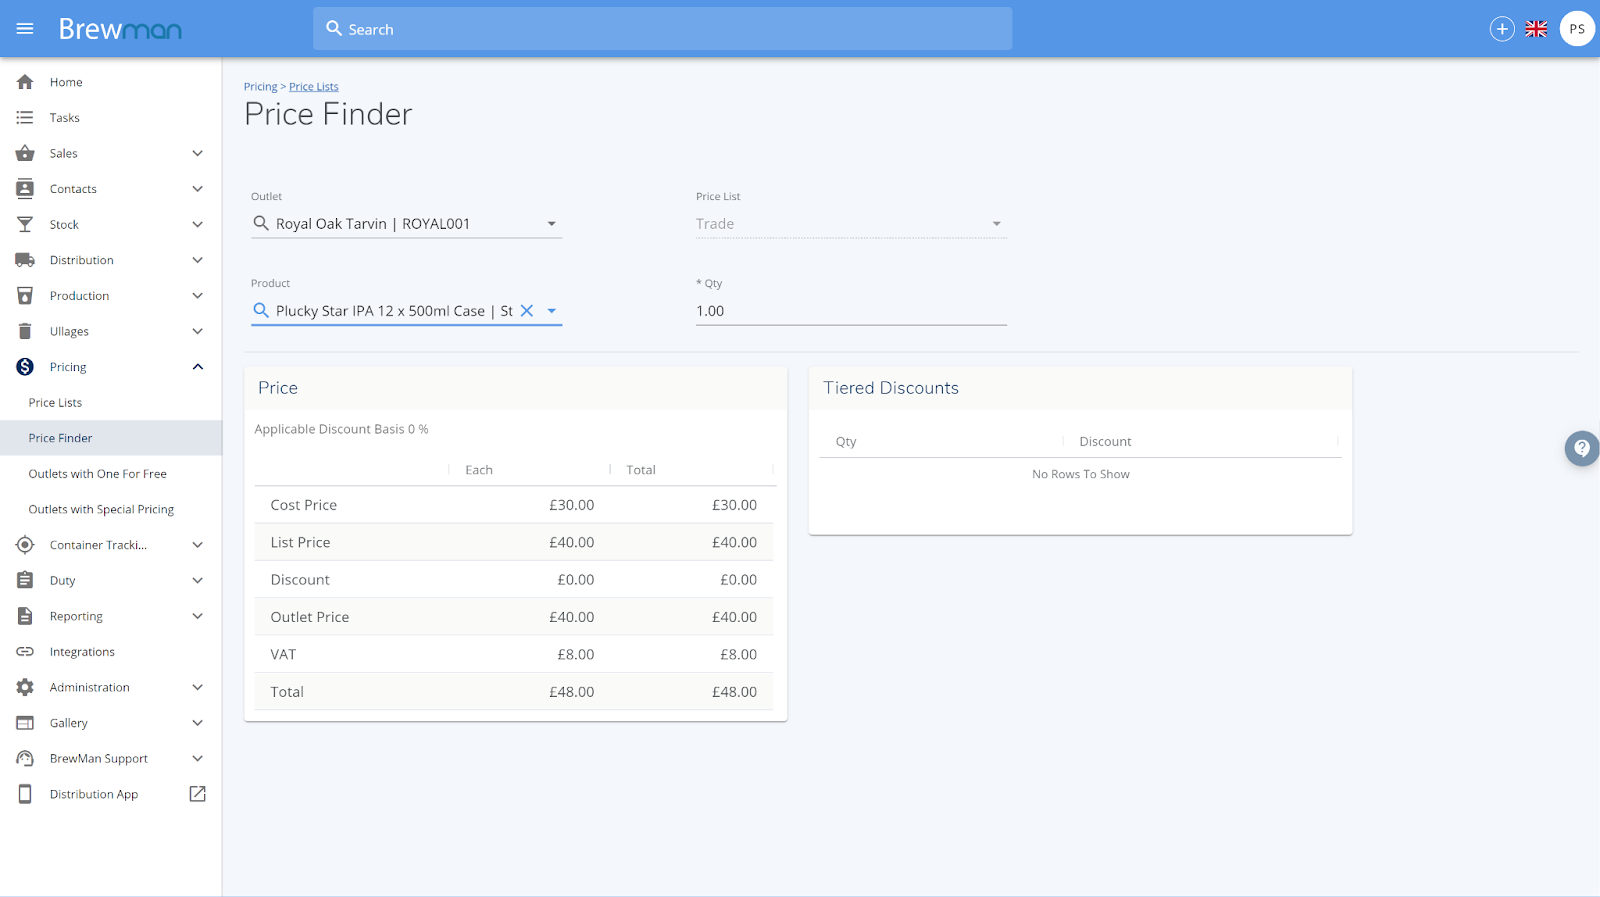Expand the Duty menu chevron

click(198, 580)
